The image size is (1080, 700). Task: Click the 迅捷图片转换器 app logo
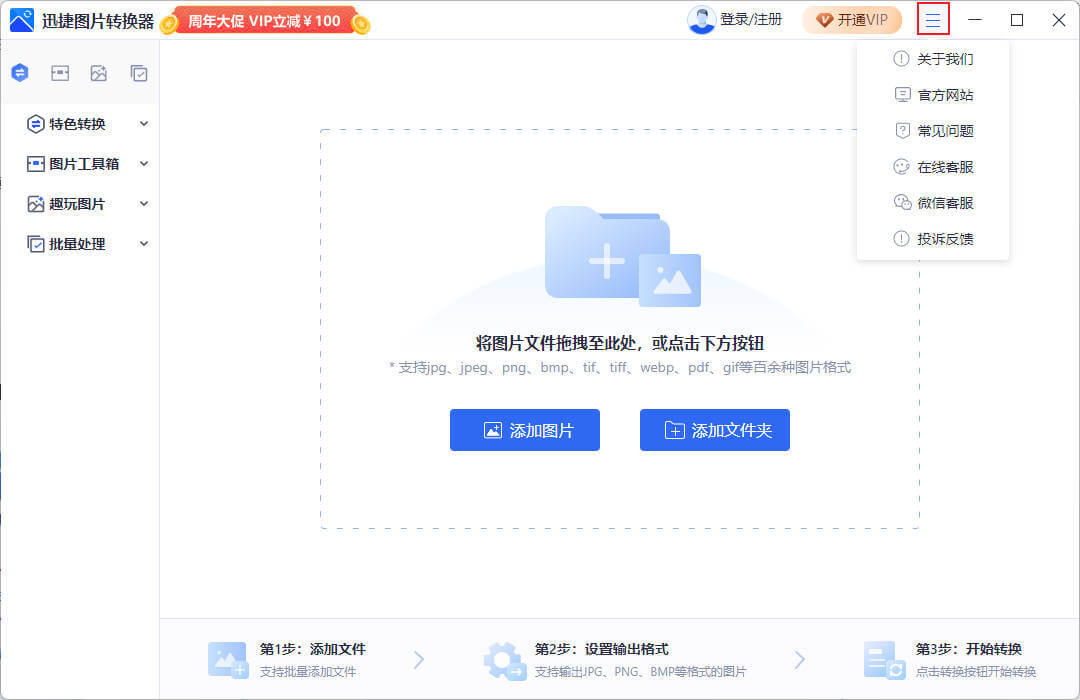22,21
